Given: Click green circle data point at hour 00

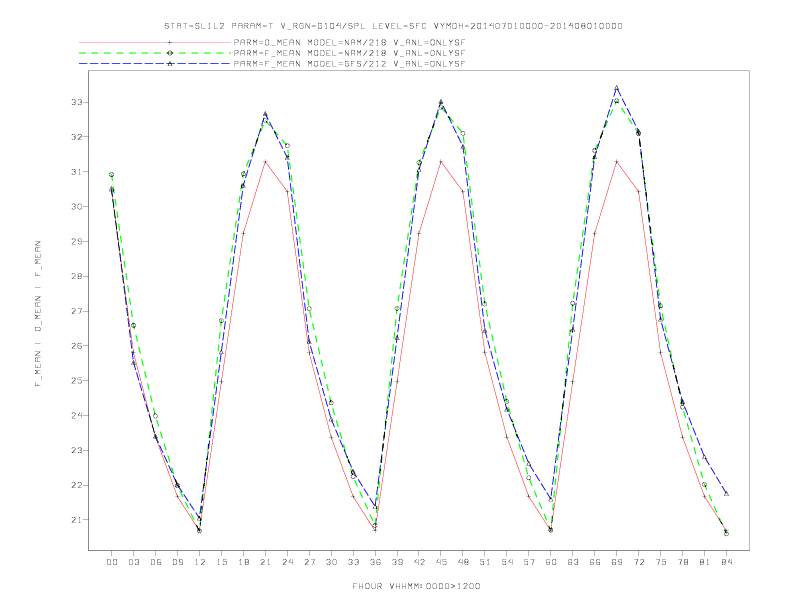Looking at the screenshot, I should [x=112, y=175].
